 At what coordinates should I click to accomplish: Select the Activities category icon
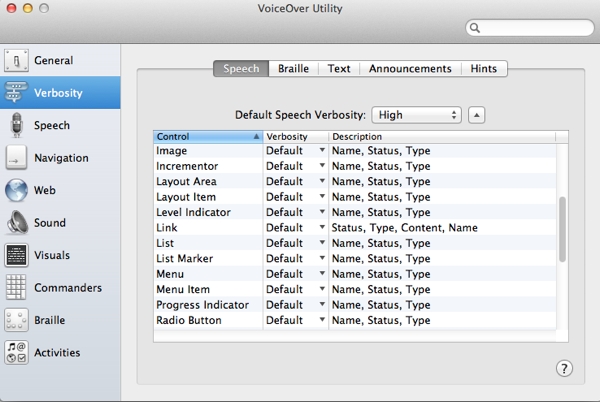click(16, 352)
